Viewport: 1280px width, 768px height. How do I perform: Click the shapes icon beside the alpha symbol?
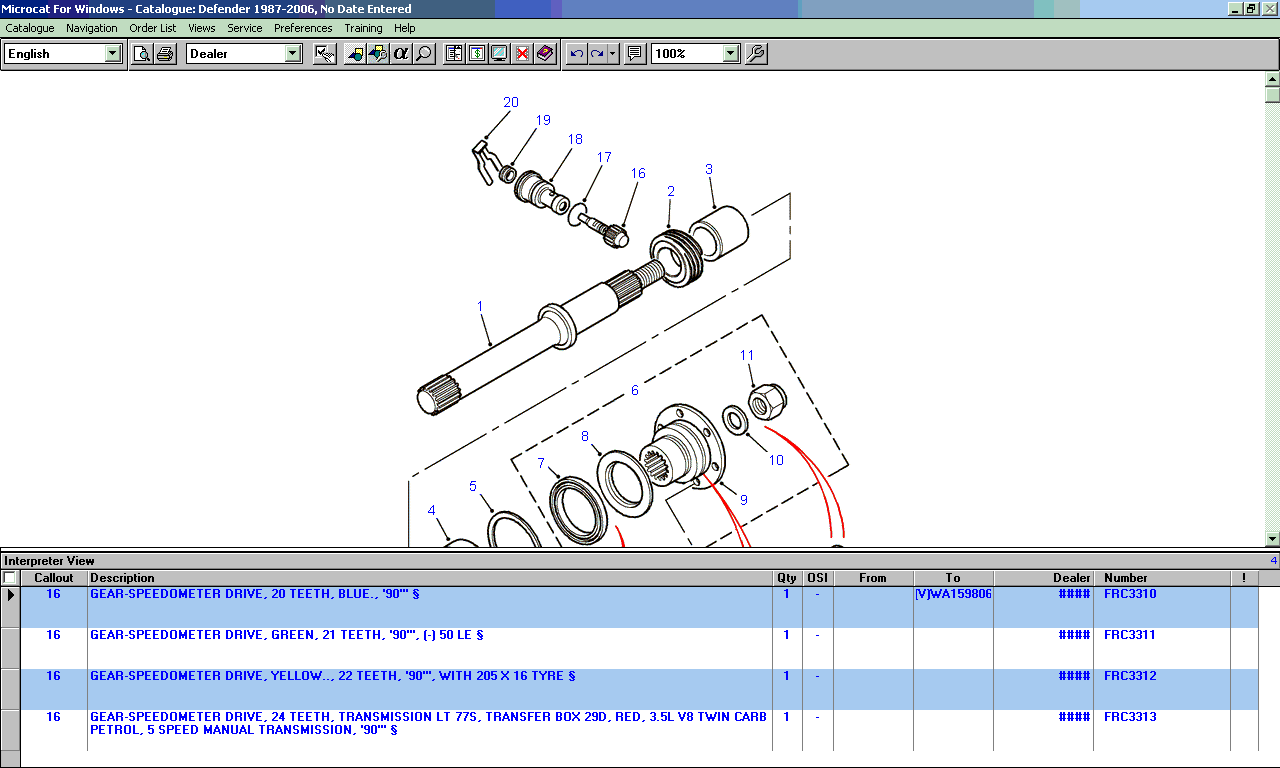coord(378,54)
